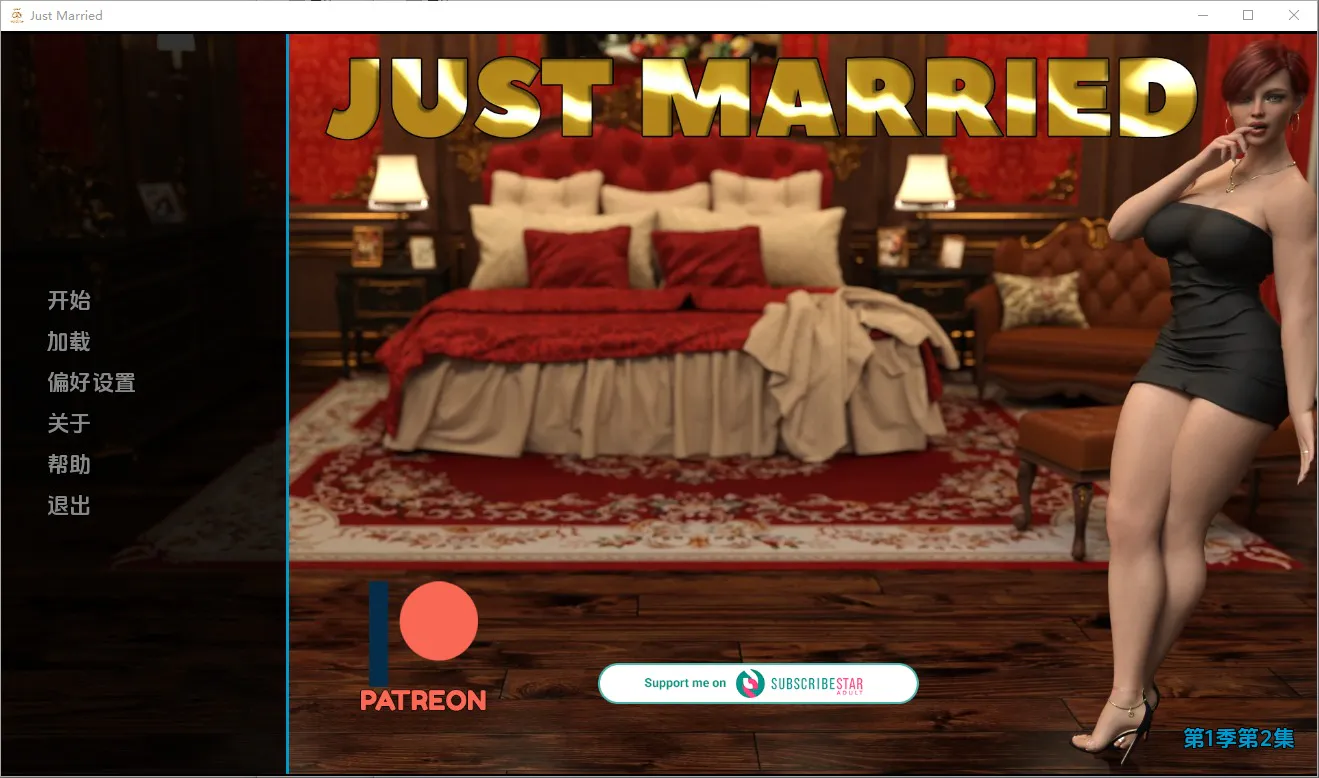Click the 第1季第2集 episode label
The image size is (1319, 778).
(x=1238, y=738)
